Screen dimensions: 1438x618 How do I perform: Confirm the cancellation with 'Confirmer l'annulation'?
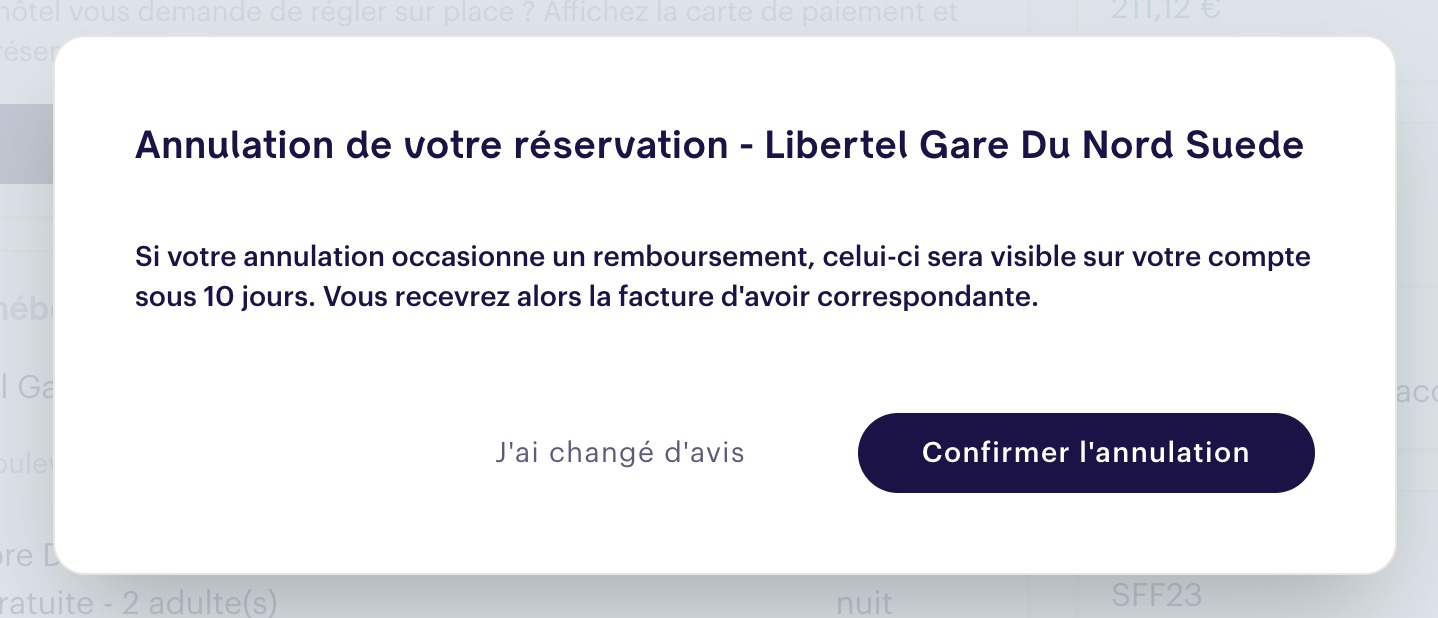click(1085, 452)
